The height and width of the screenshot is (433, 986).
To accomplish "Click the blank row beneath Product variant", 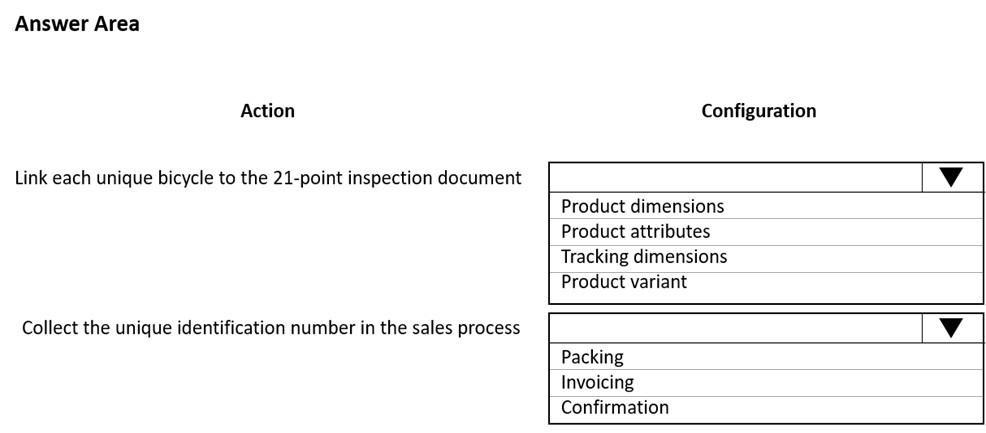I will coord(765,298).
